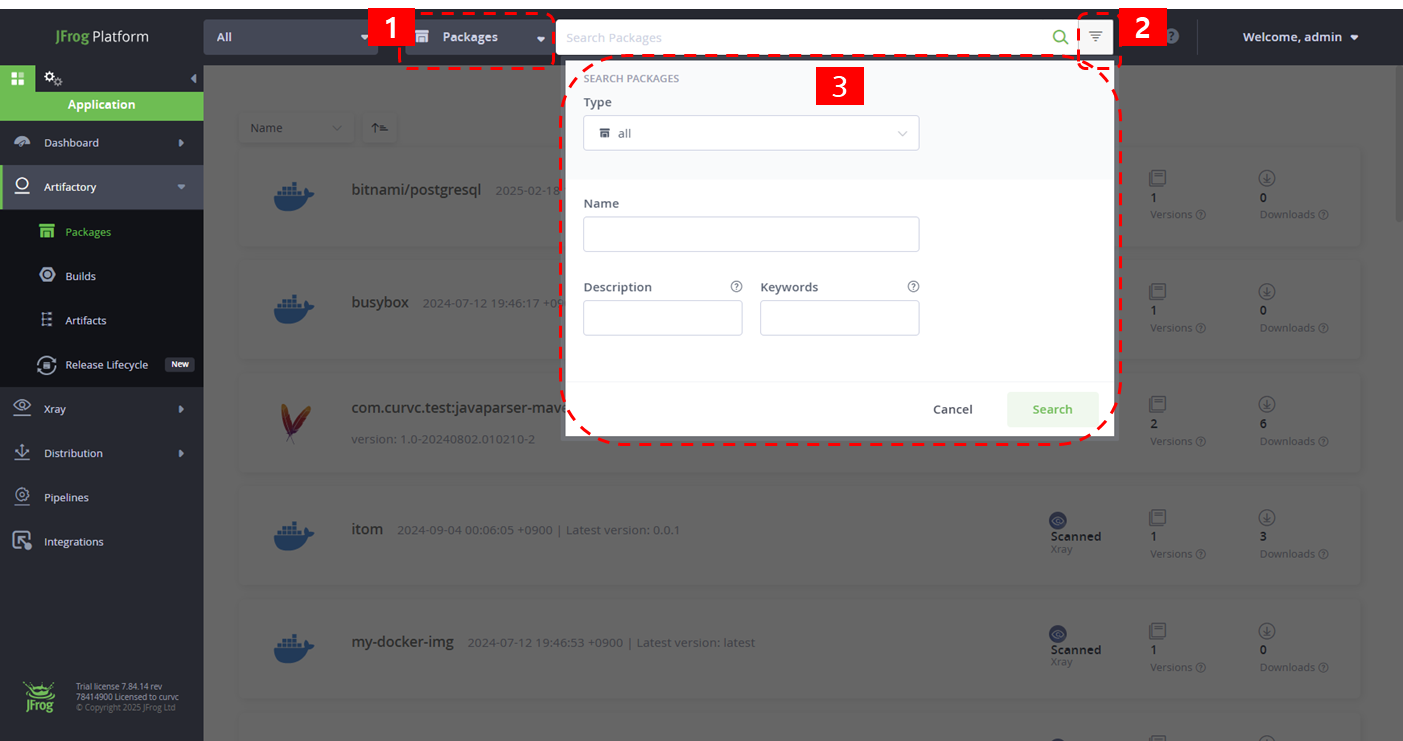
Task: Click the JFrog frog logo at bottom
Action: (39, 695)
